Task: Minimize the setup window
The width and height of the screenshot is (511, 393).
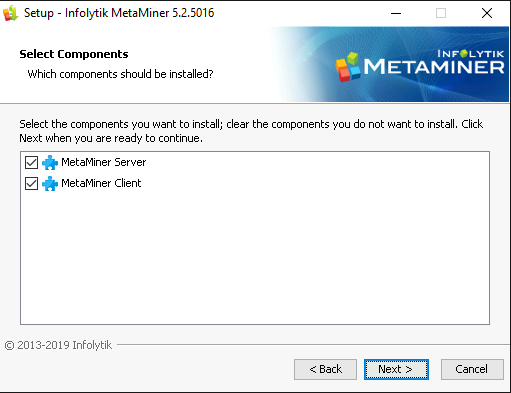Action: click(x=396, y=13)
